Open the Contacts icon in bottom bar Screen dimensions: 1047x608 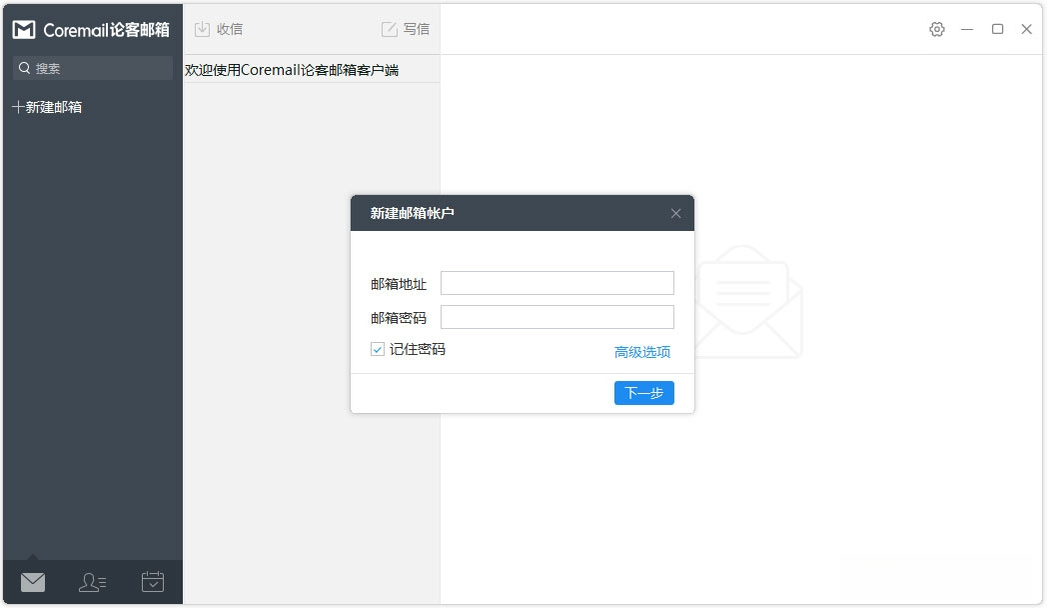92,582
